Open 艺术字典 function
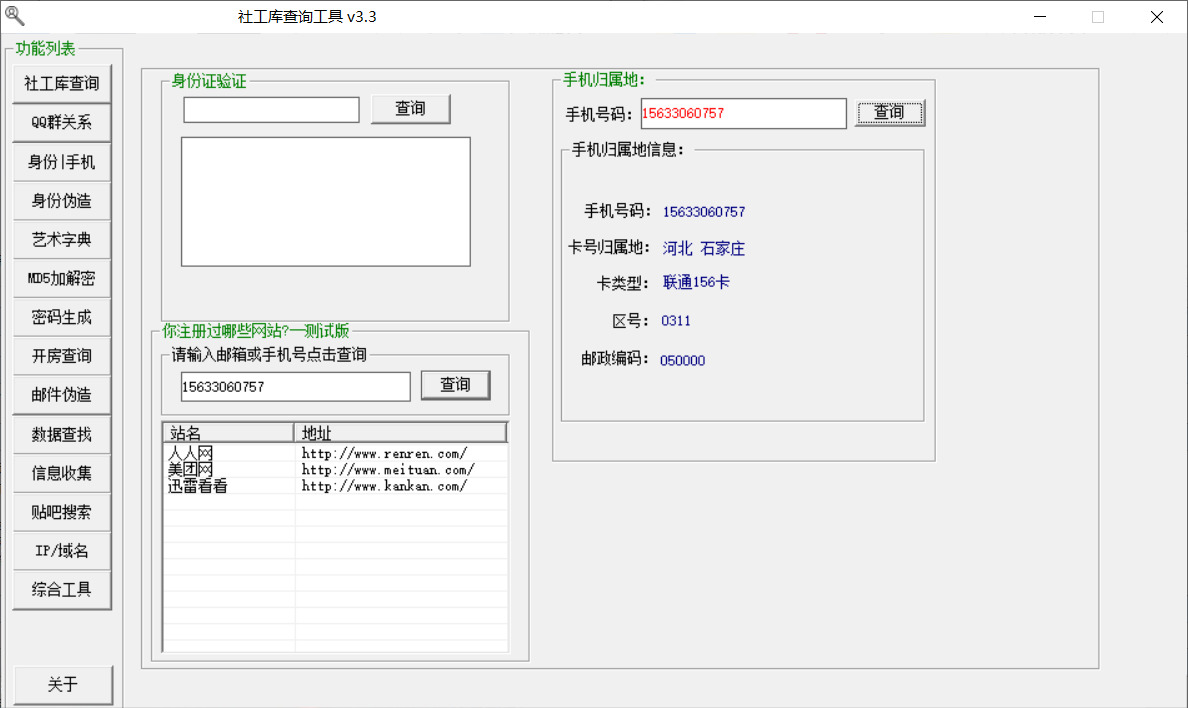This screenshot has width=1188, height=708. (x=61, y=240)
